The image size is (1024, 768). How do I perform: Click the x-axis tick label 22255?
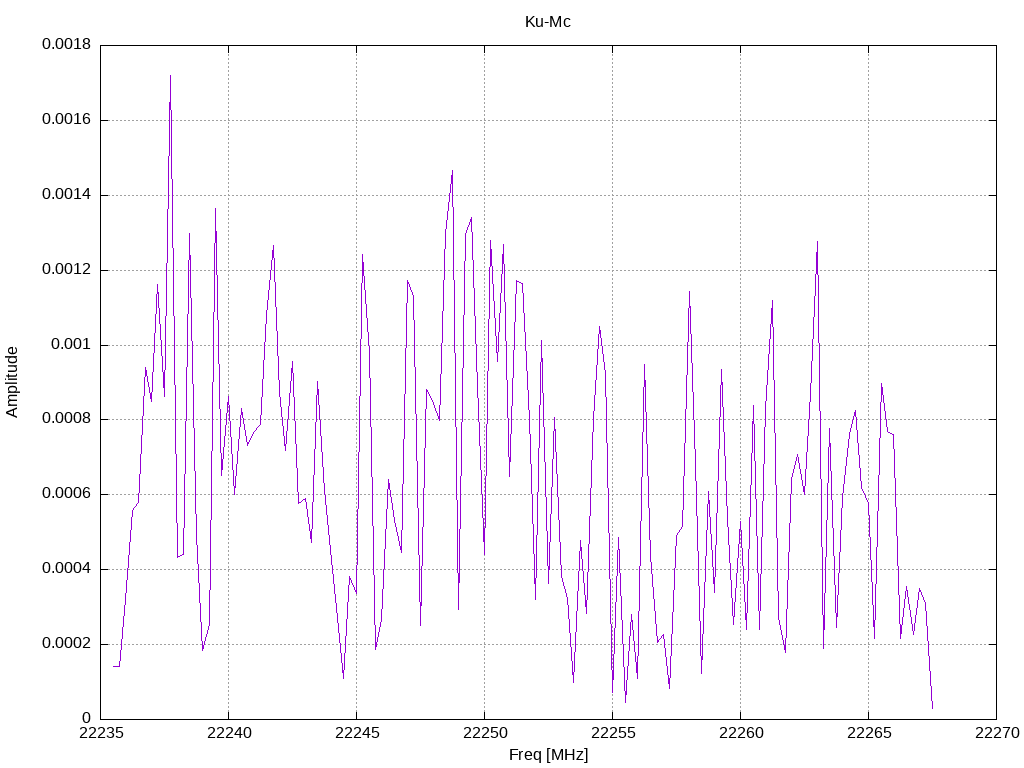613,733
